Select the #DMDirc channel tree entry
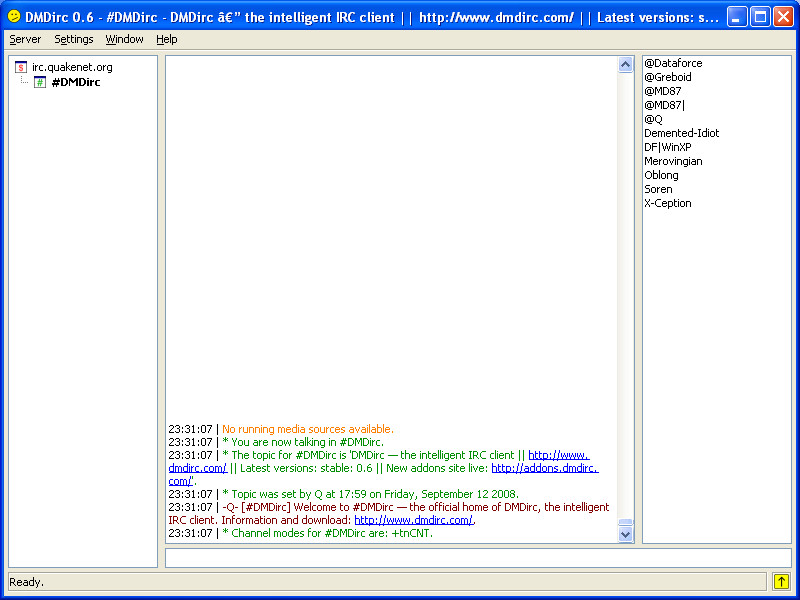 coord(76,82)
